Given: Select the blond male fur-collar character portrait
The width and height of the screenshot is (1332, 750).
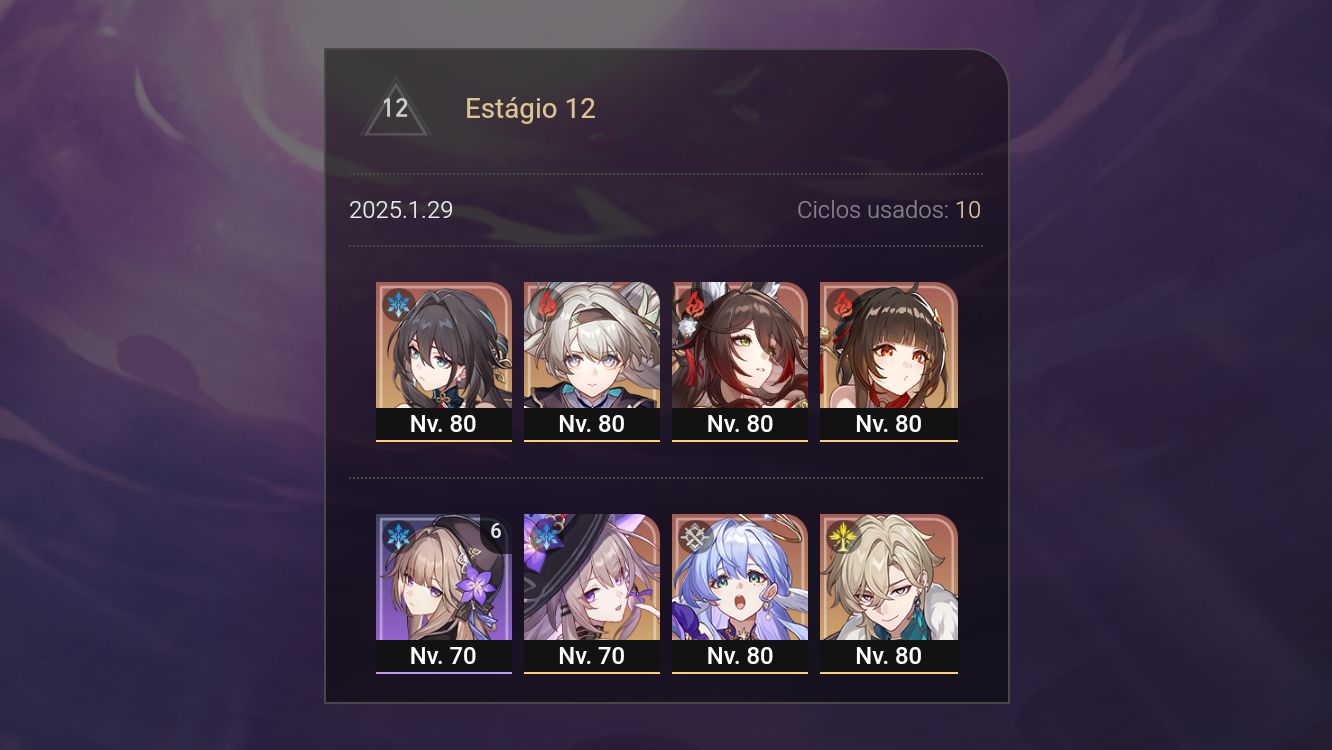Looking at the screenshot, I should click(889, 594).
